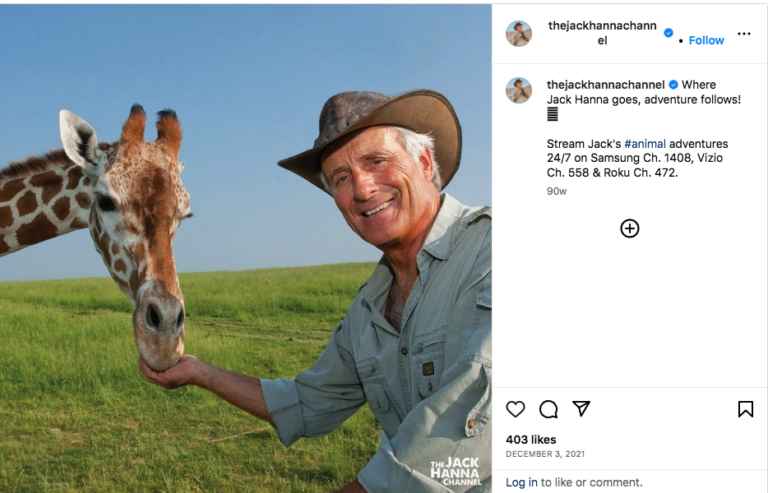This screenshot has height=493, width=768.
Task: Open the profile avatar in the post header
Action: pyautogui.click(x=519, y=33)
